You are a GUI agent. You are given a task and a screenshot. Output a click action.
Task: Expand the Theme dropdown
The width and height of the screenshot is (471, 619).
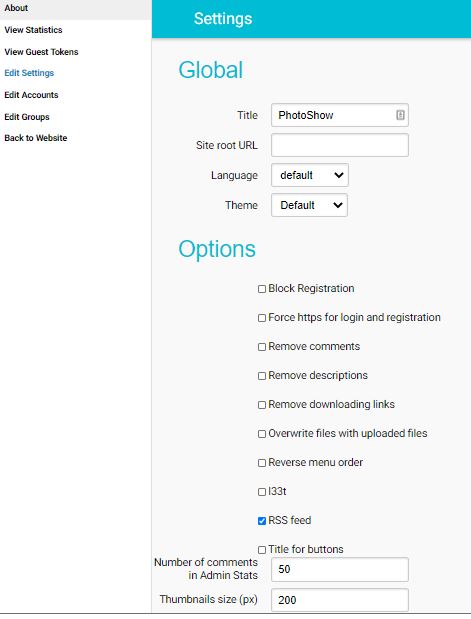[x=310, y=205]
